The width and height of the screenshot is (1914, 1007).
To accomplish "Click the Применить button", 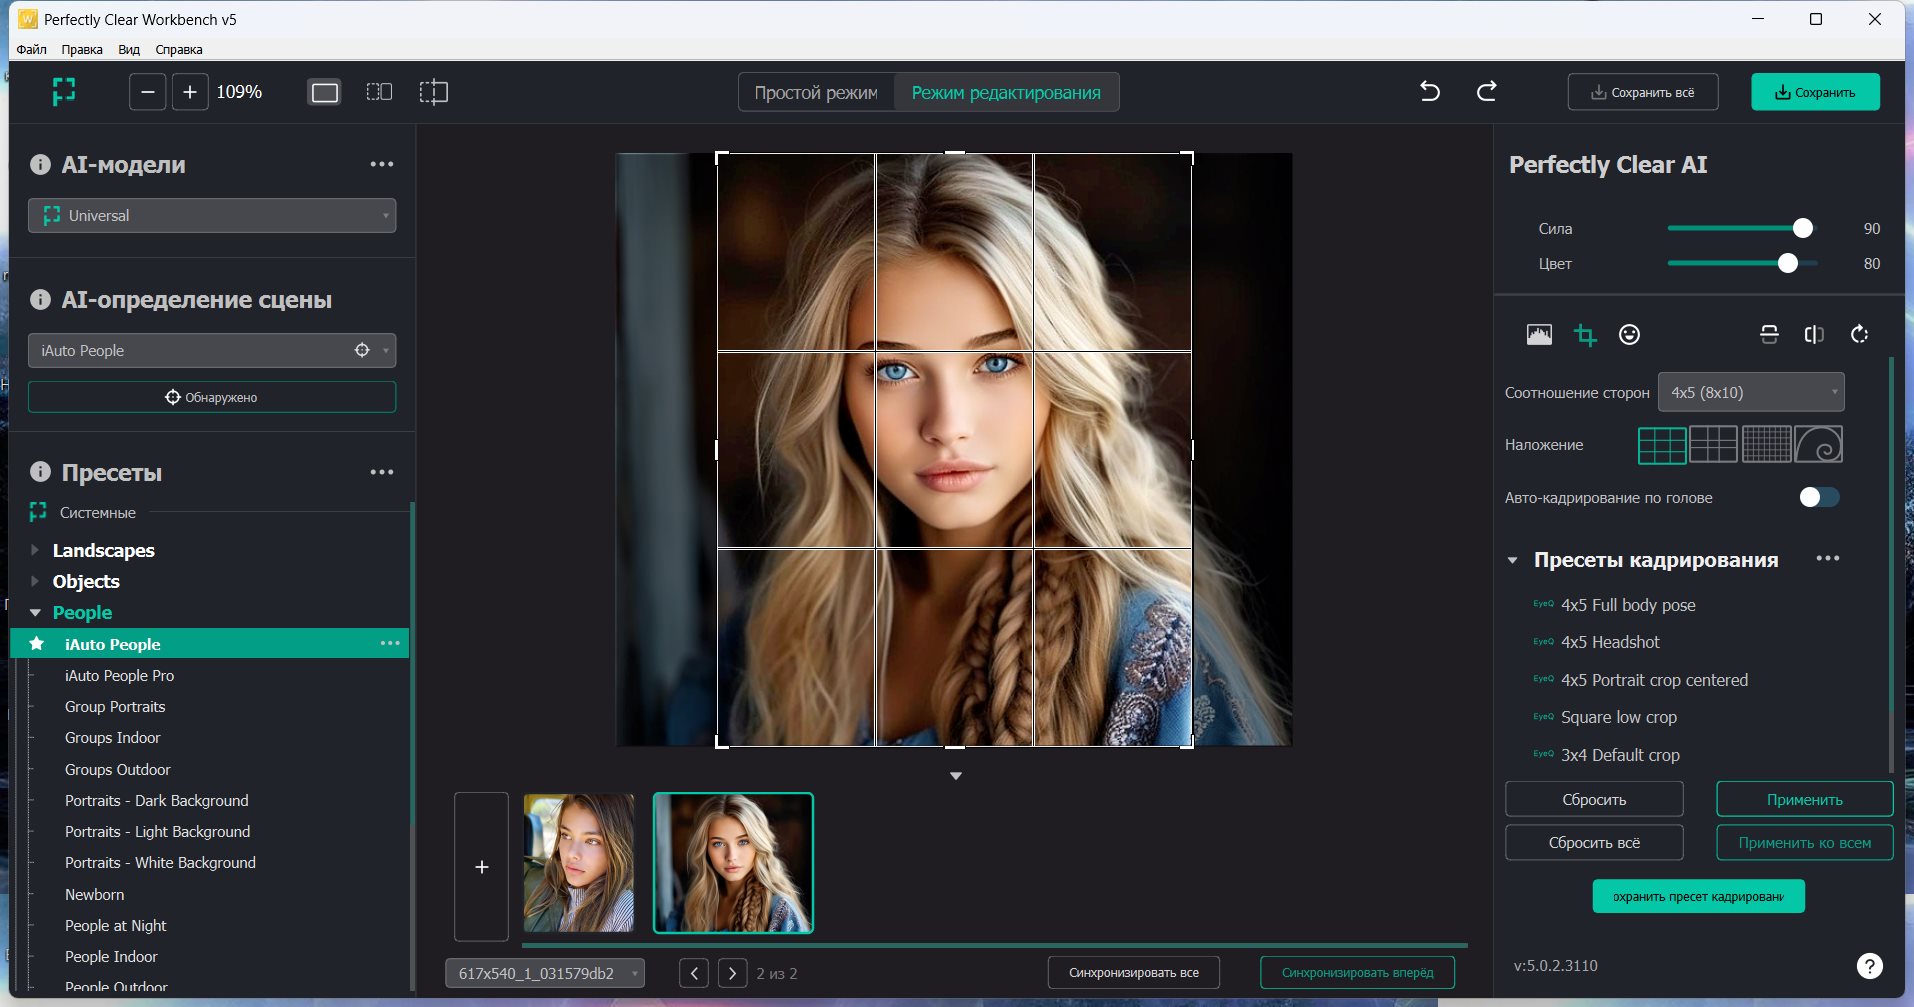I will coord(1804,799).
